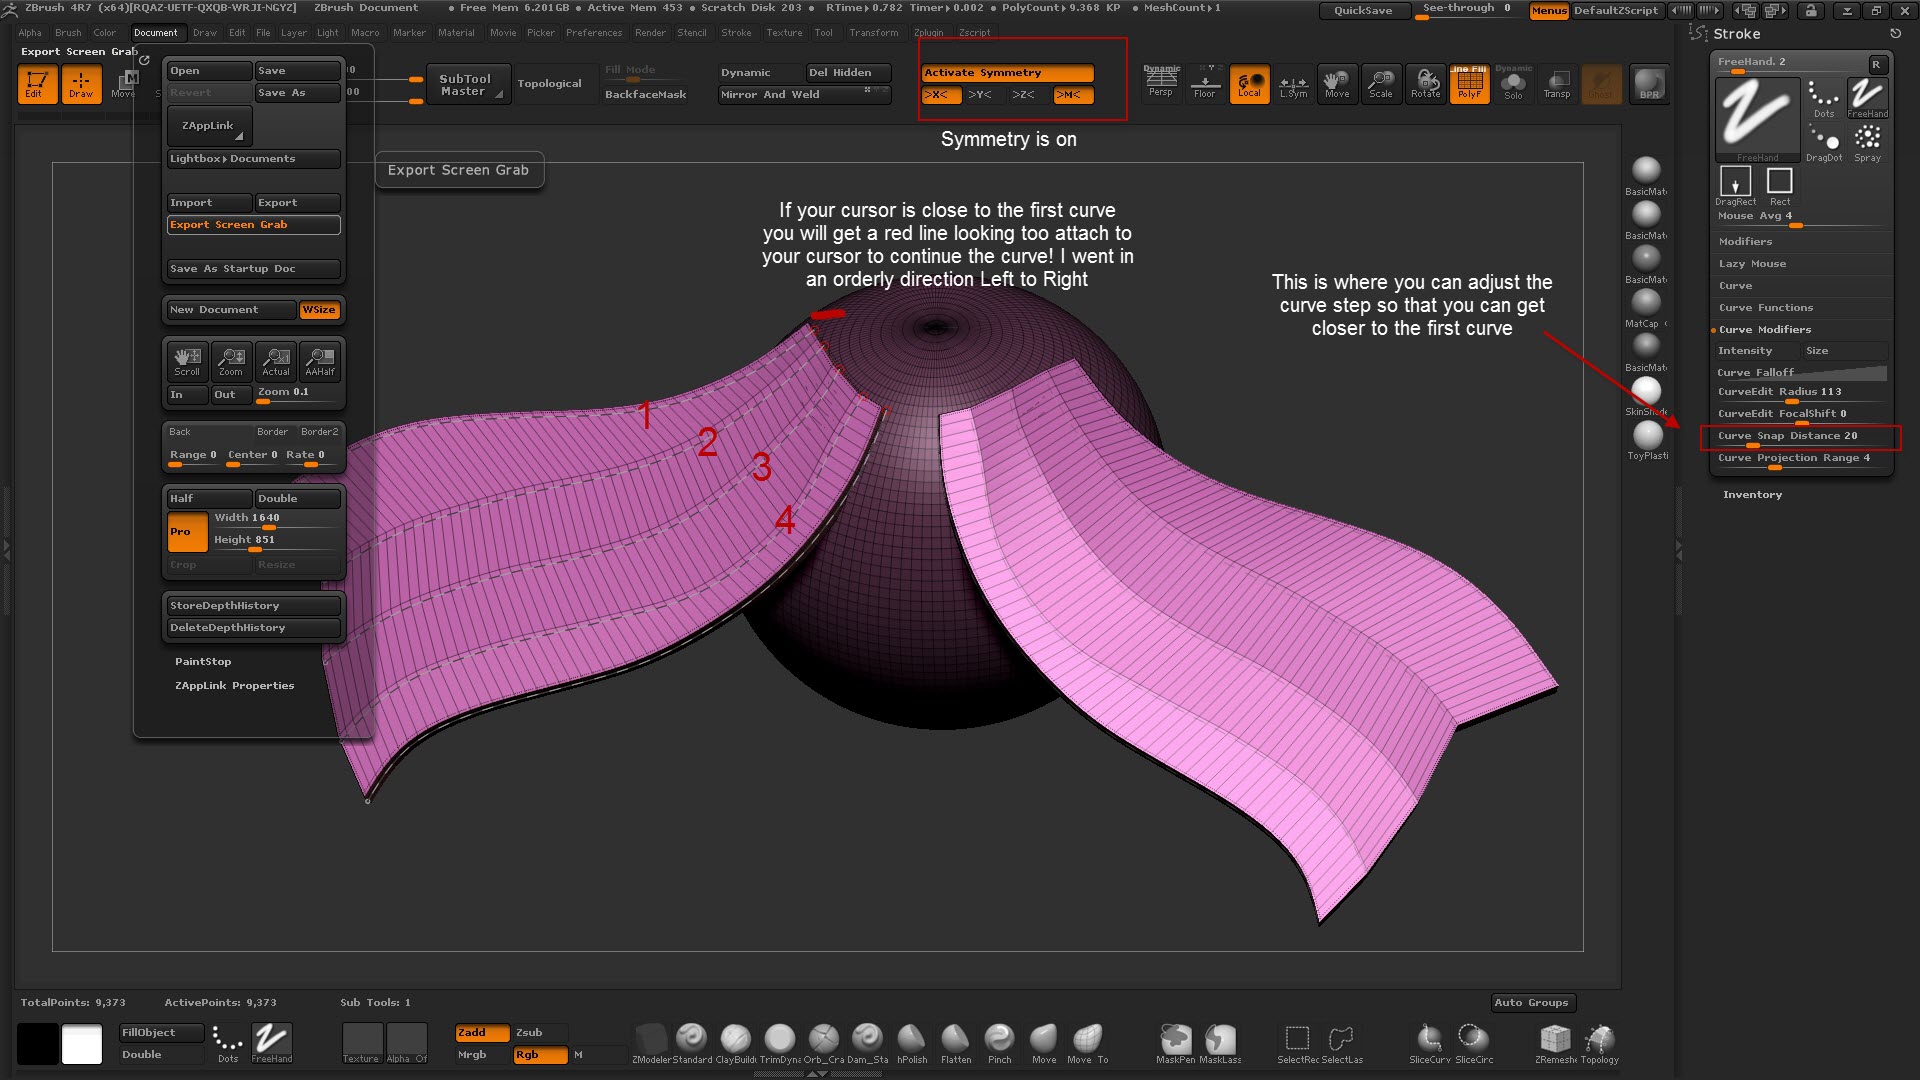
Task: Pick the white secondary color swatch
Action: click(82, 1044)
